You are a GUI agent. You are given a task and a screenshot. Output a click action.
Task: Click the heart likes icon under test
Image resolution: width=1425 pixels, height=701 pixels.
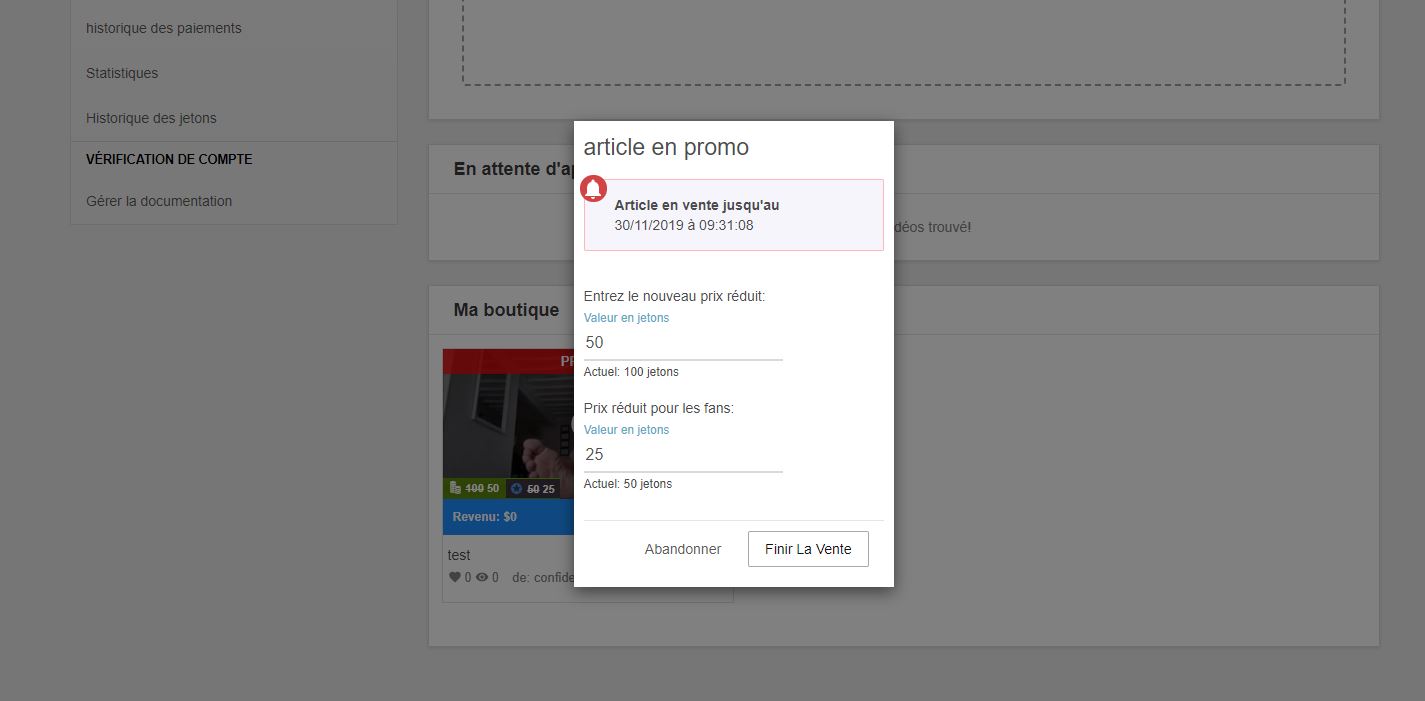point(454,577)
